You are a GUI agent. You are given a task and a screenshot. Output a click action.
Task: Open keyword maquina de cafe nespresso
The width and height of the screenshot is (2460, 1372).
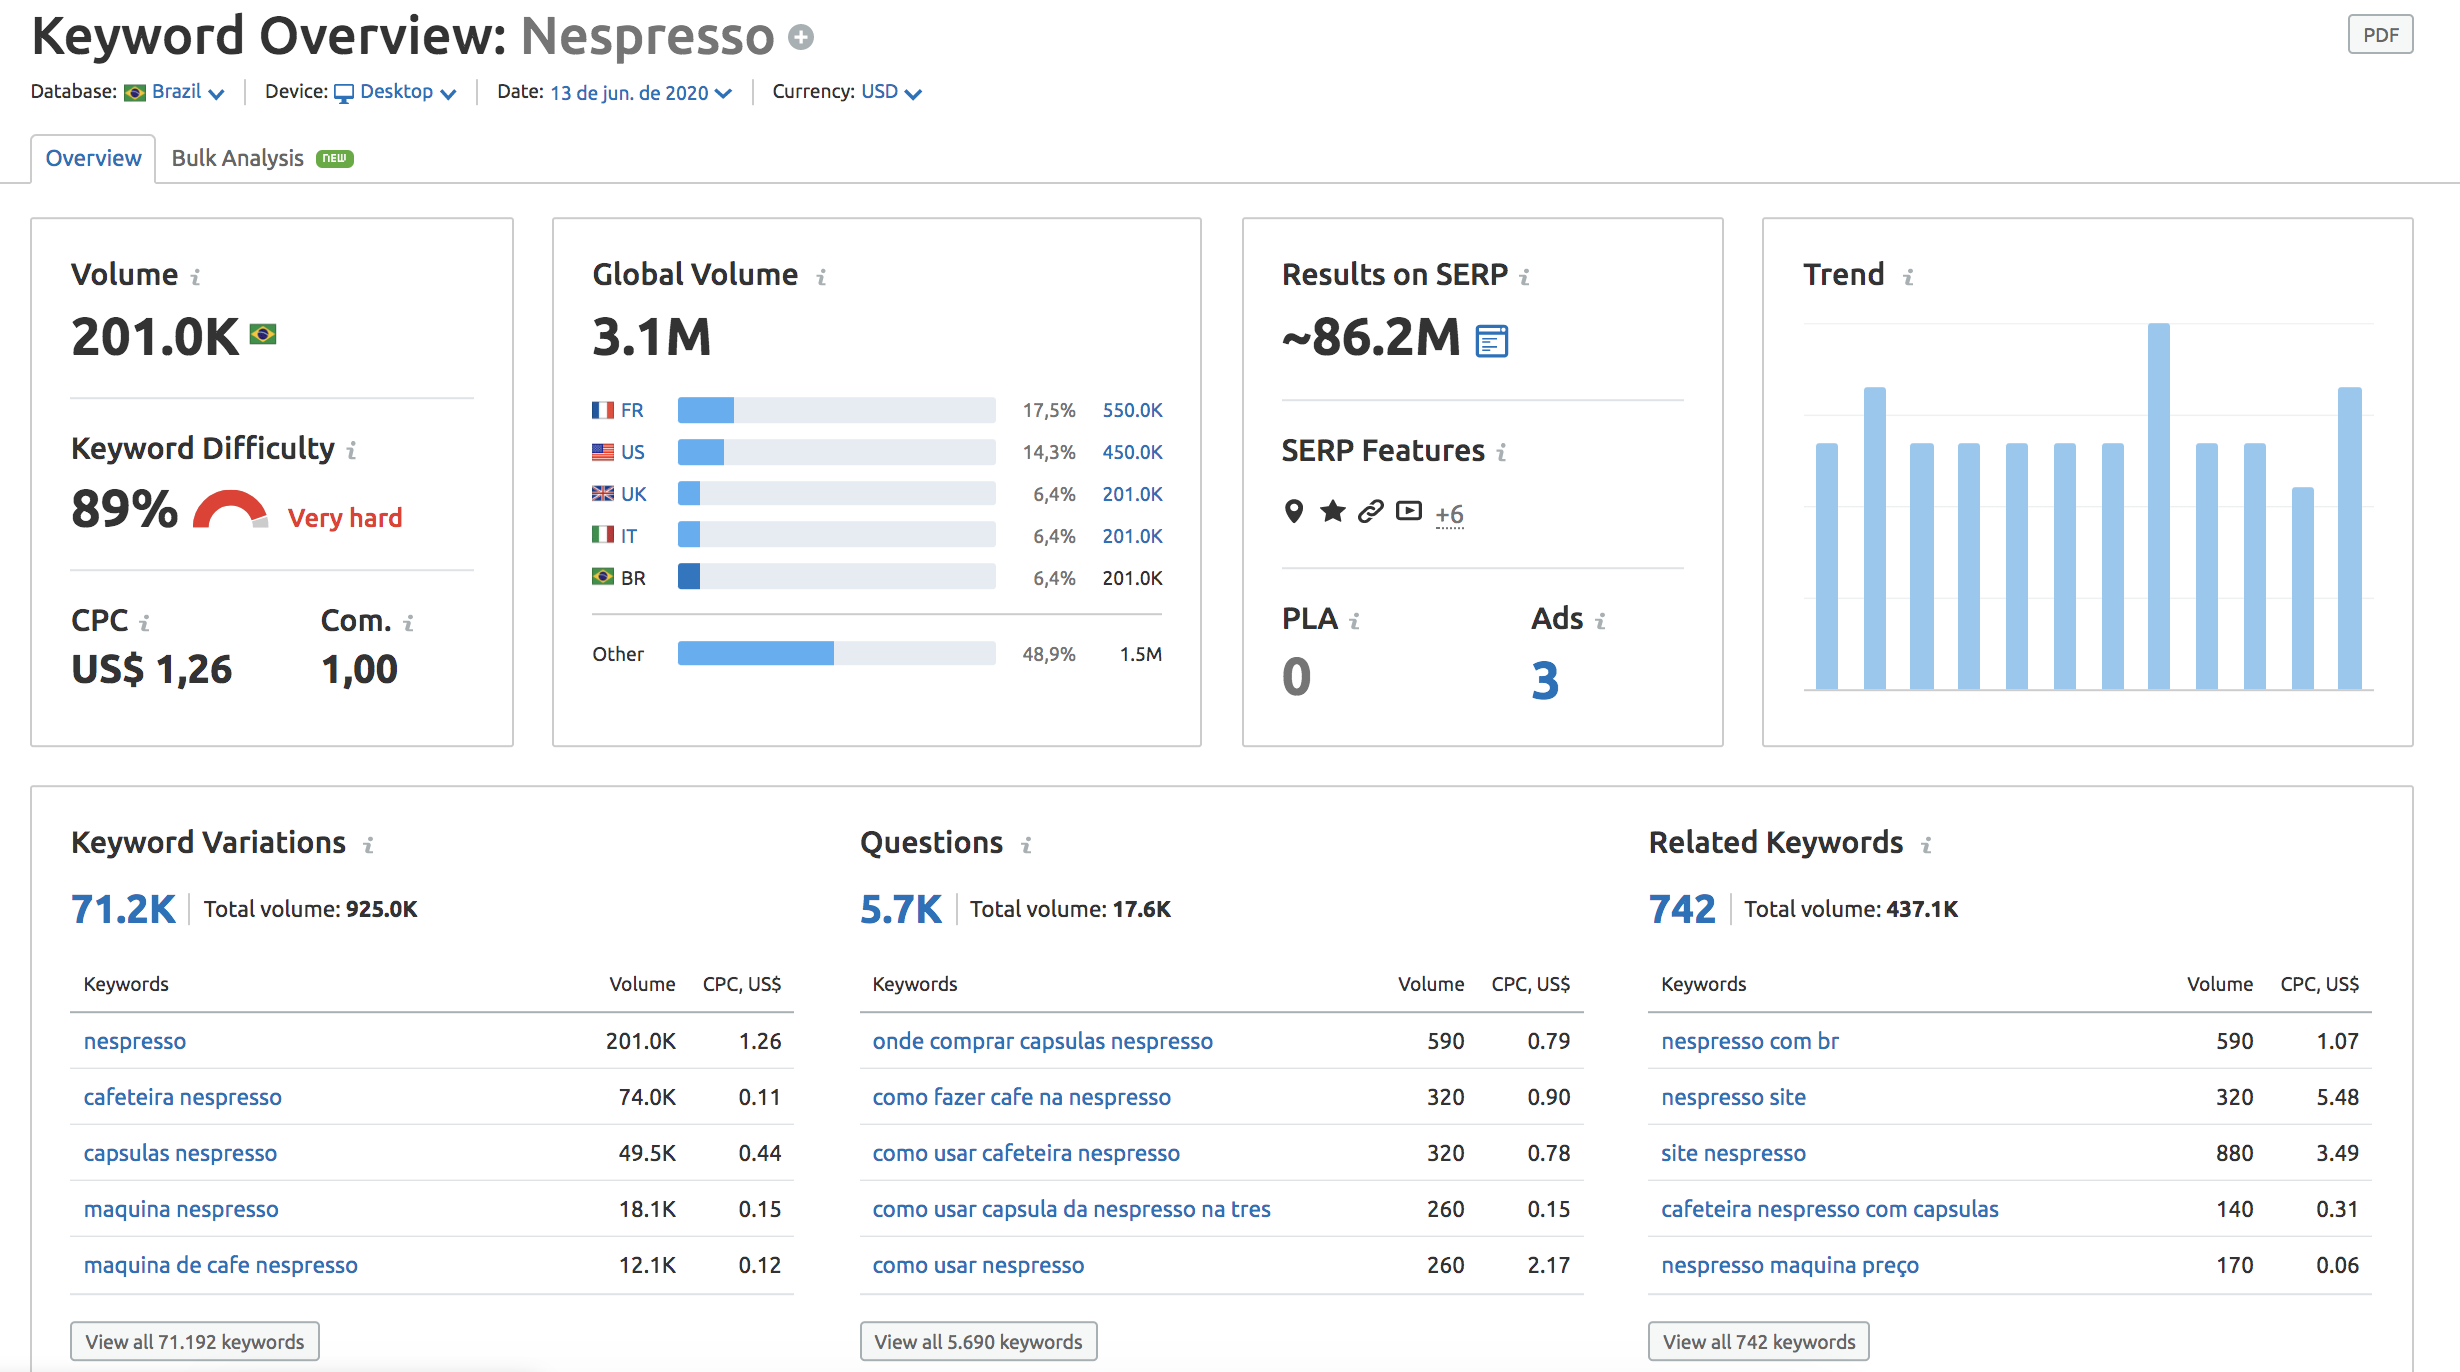click(220, 1265)
